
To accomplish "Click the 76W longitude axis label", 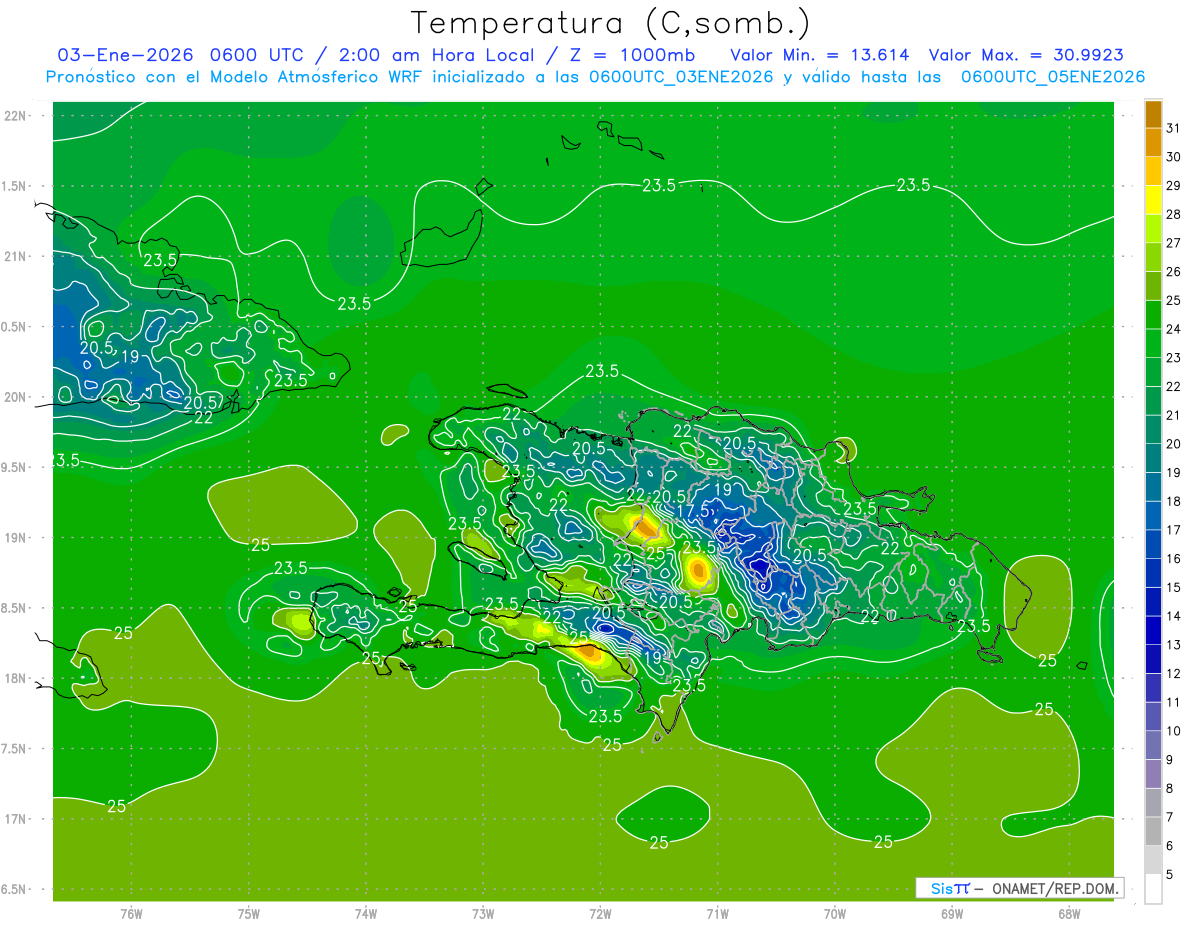I will 131,913.
